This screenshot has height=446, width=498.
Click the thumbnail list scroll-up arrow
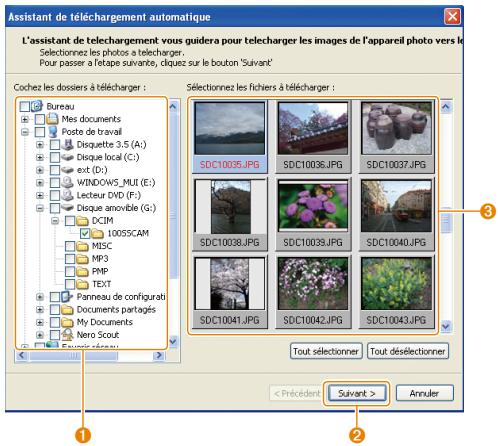coord(446,107)
